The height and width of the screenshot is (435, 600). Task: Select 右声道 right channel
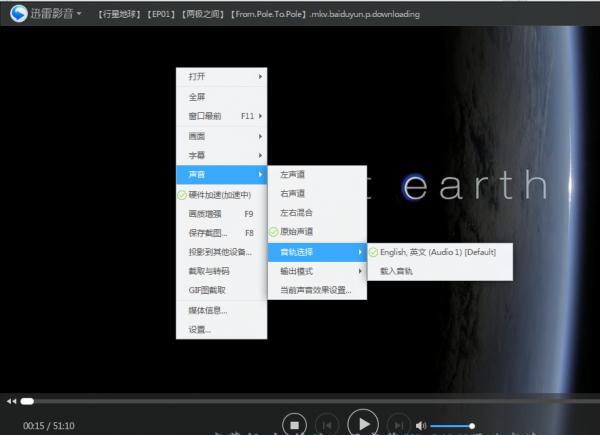pyautogui.click(x=317, y=194)
